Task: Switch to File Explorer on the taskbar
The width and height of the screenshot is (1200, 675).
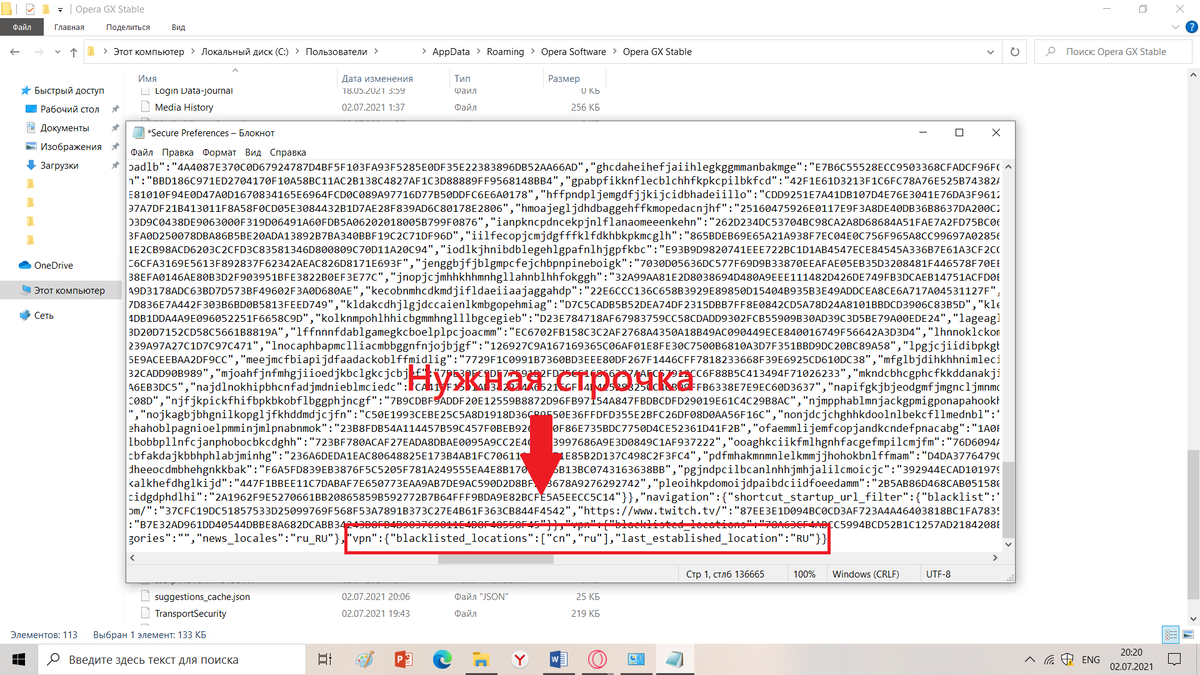Action: (x=481, y=659)
